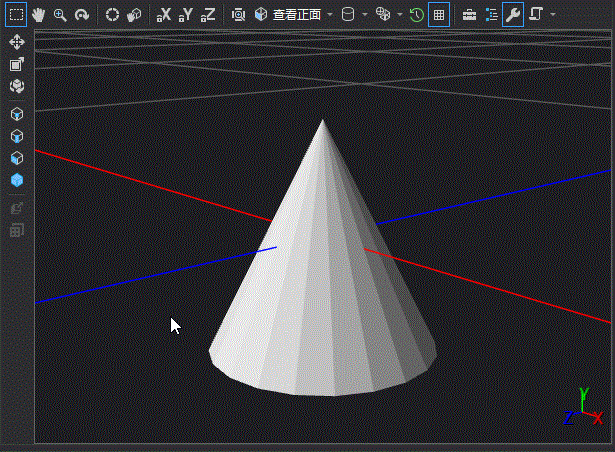Select the rectangular selection tool
Image resolution: width=615 pixels, height=452 pixels.
pyautogui.click(x=16, y=15)
